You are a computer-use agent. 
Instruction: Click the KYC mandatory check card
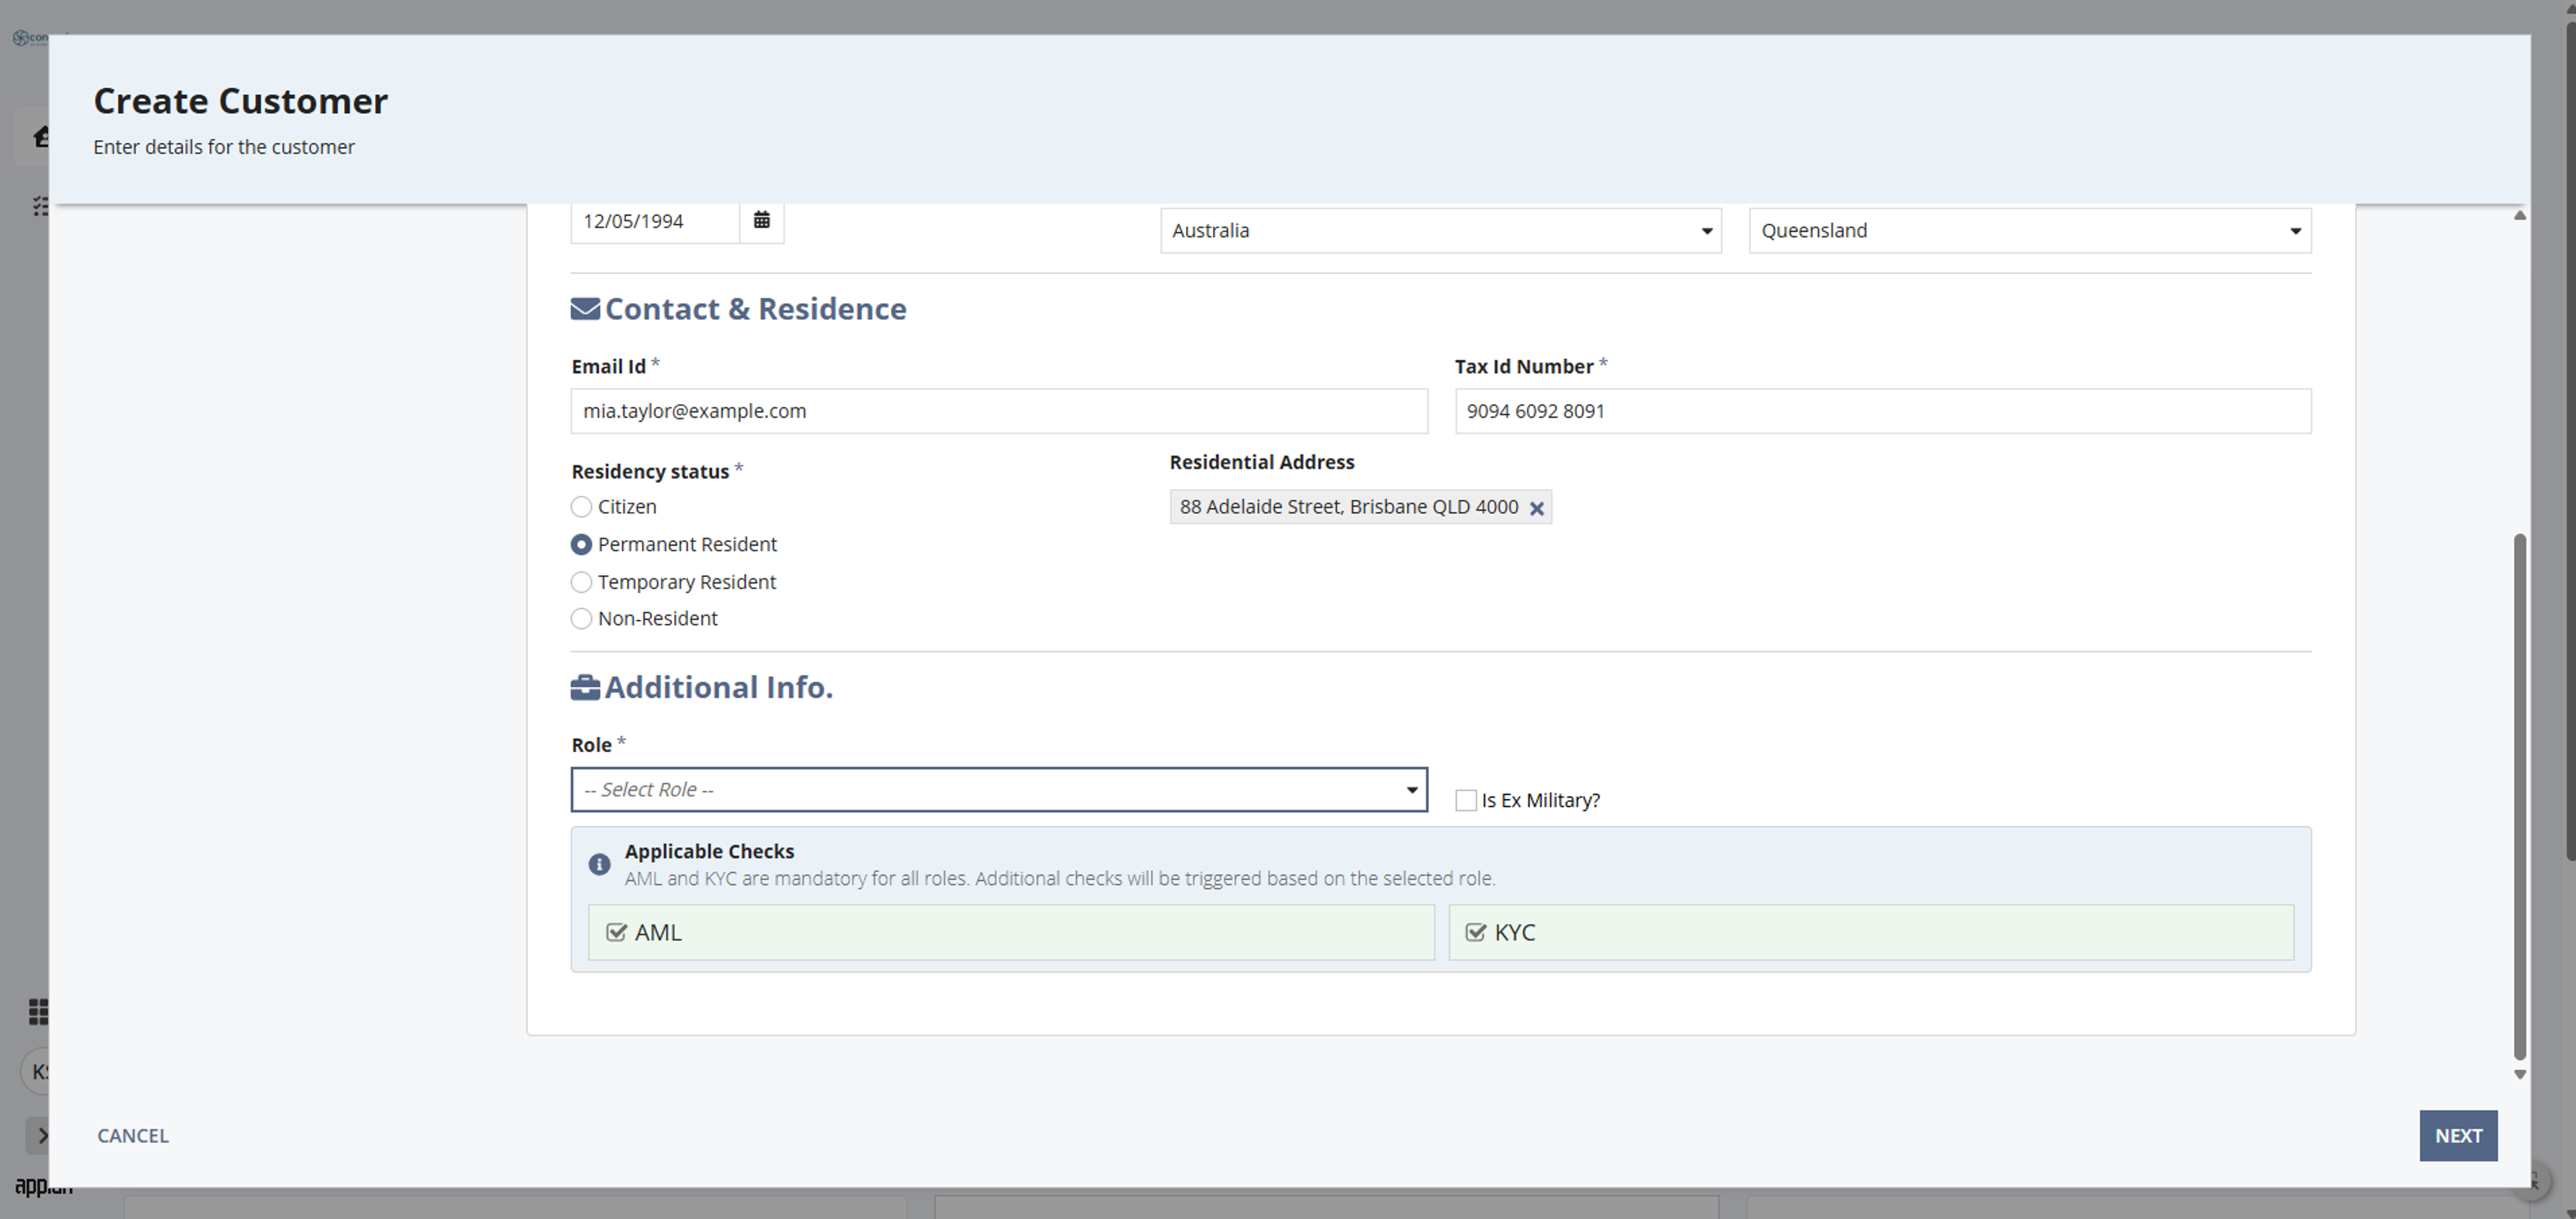tap(1871, 933)
